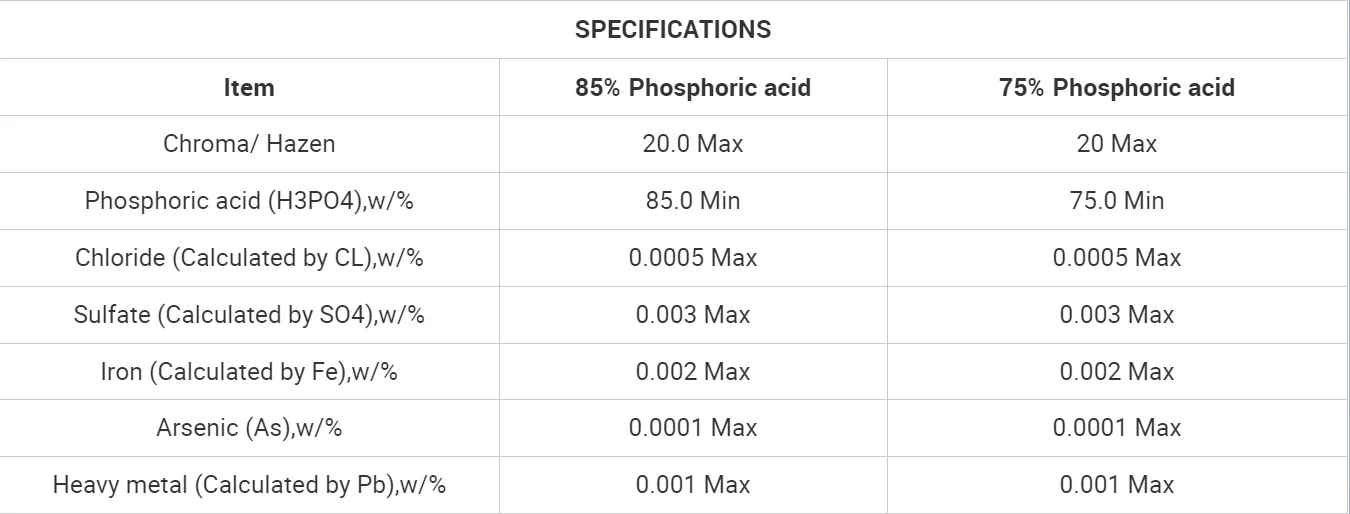Select the Phosphoric acid (H3PO4),w/% label
The height and width of the screenshot is (514, 1350).
coord(249,201)
